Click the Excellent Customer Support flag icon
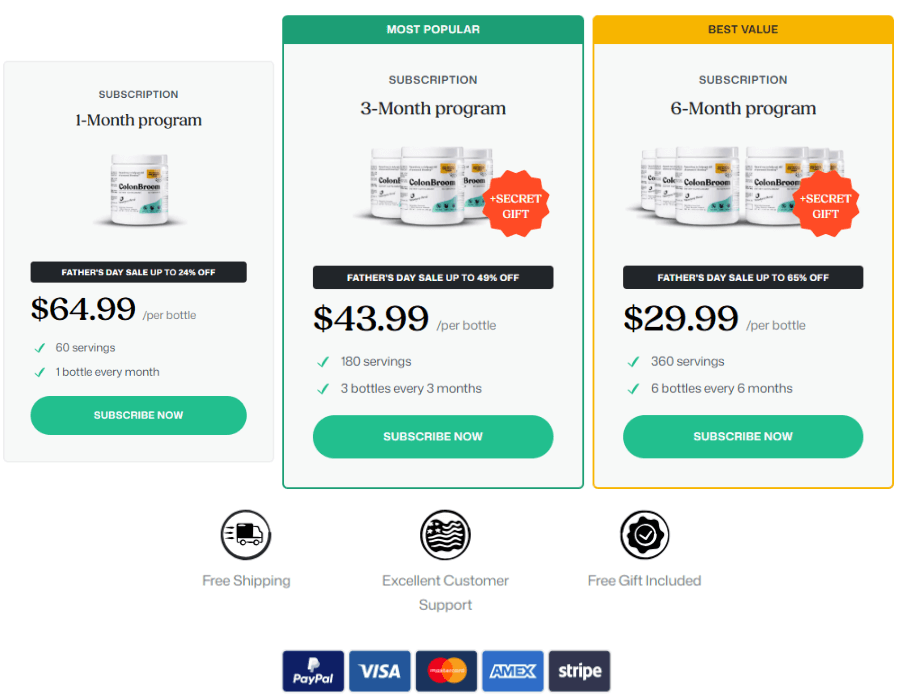The image size is (900, 700). 445,535
